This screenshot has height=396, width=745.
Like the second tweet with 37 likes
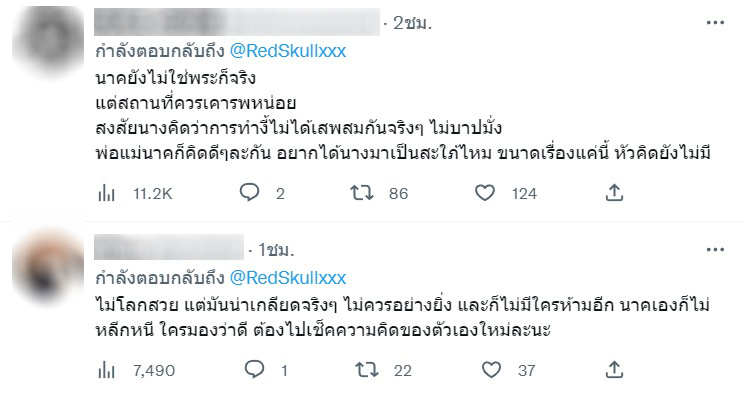point(491,370)
